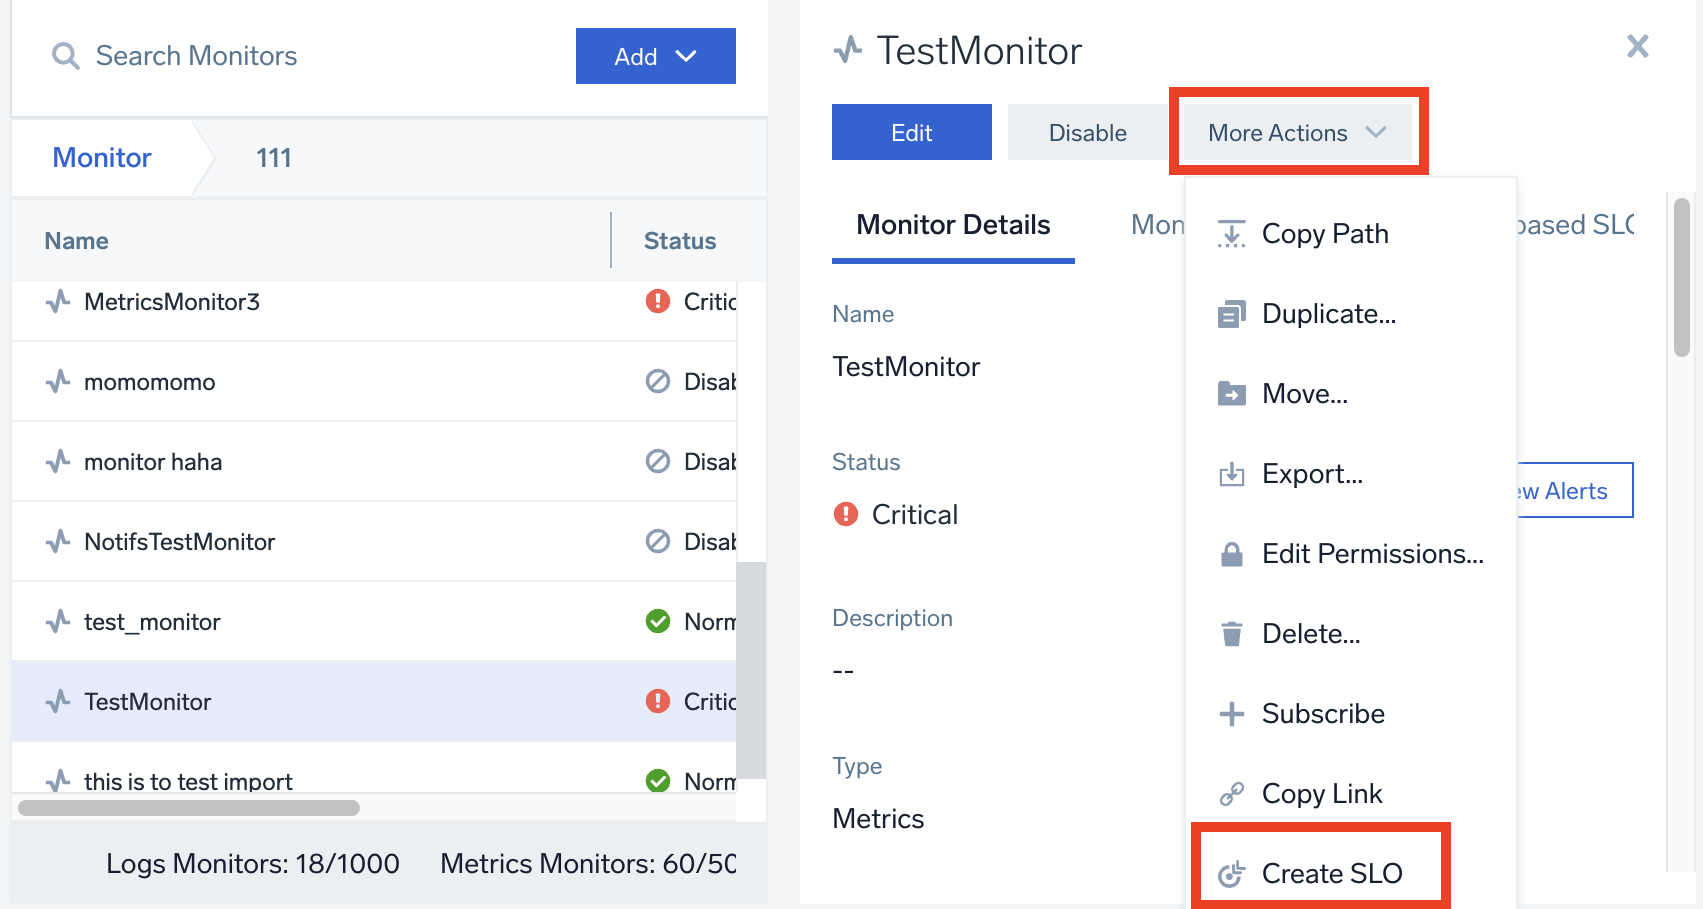Click the Copy Link chain icon
The width and height of the screenshot is (1703, 909).
pyautogui.click(x=1231, y=793)
